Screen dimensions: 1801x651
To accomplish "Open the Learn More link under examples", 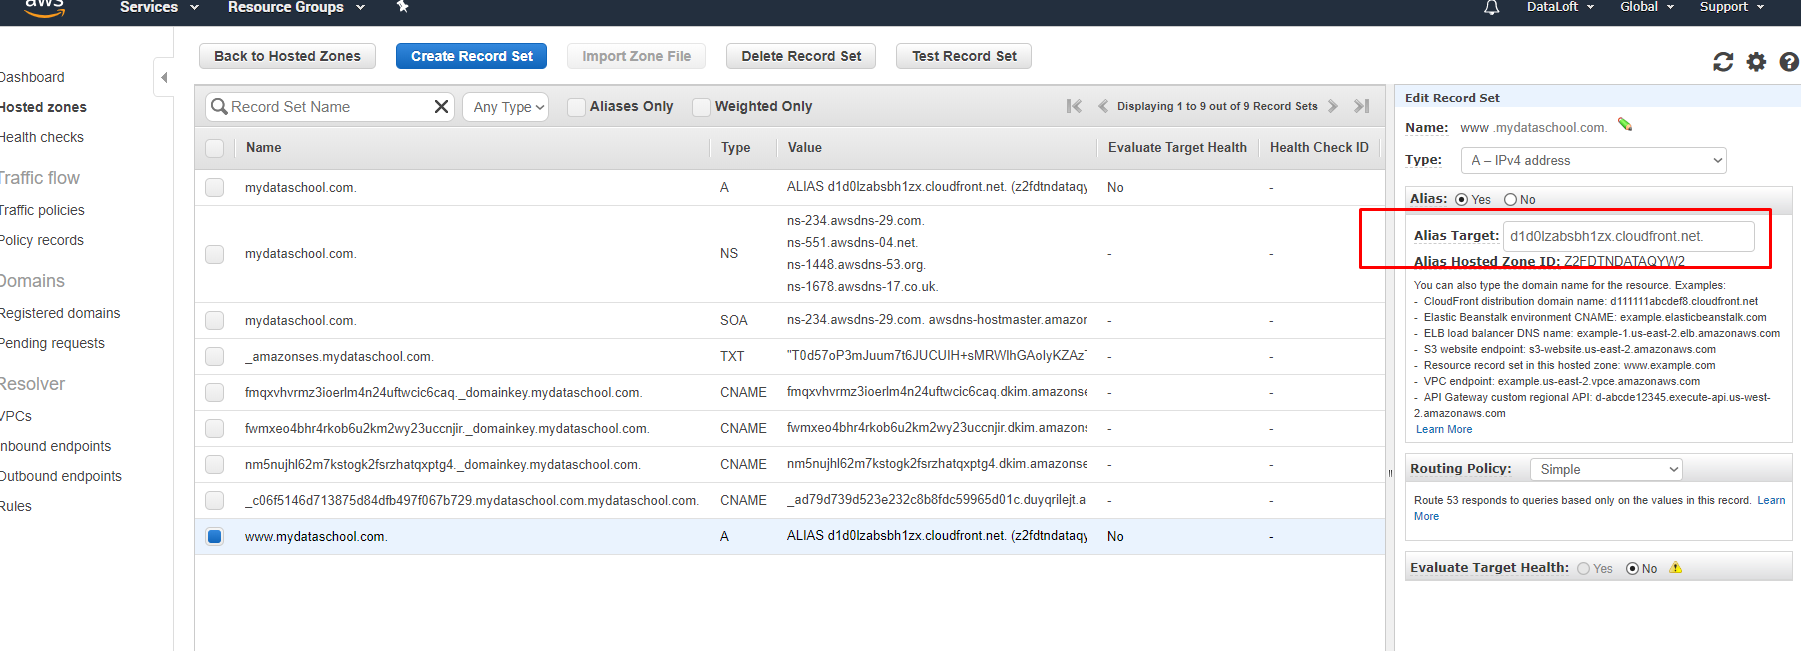I will pos(1444,429).
